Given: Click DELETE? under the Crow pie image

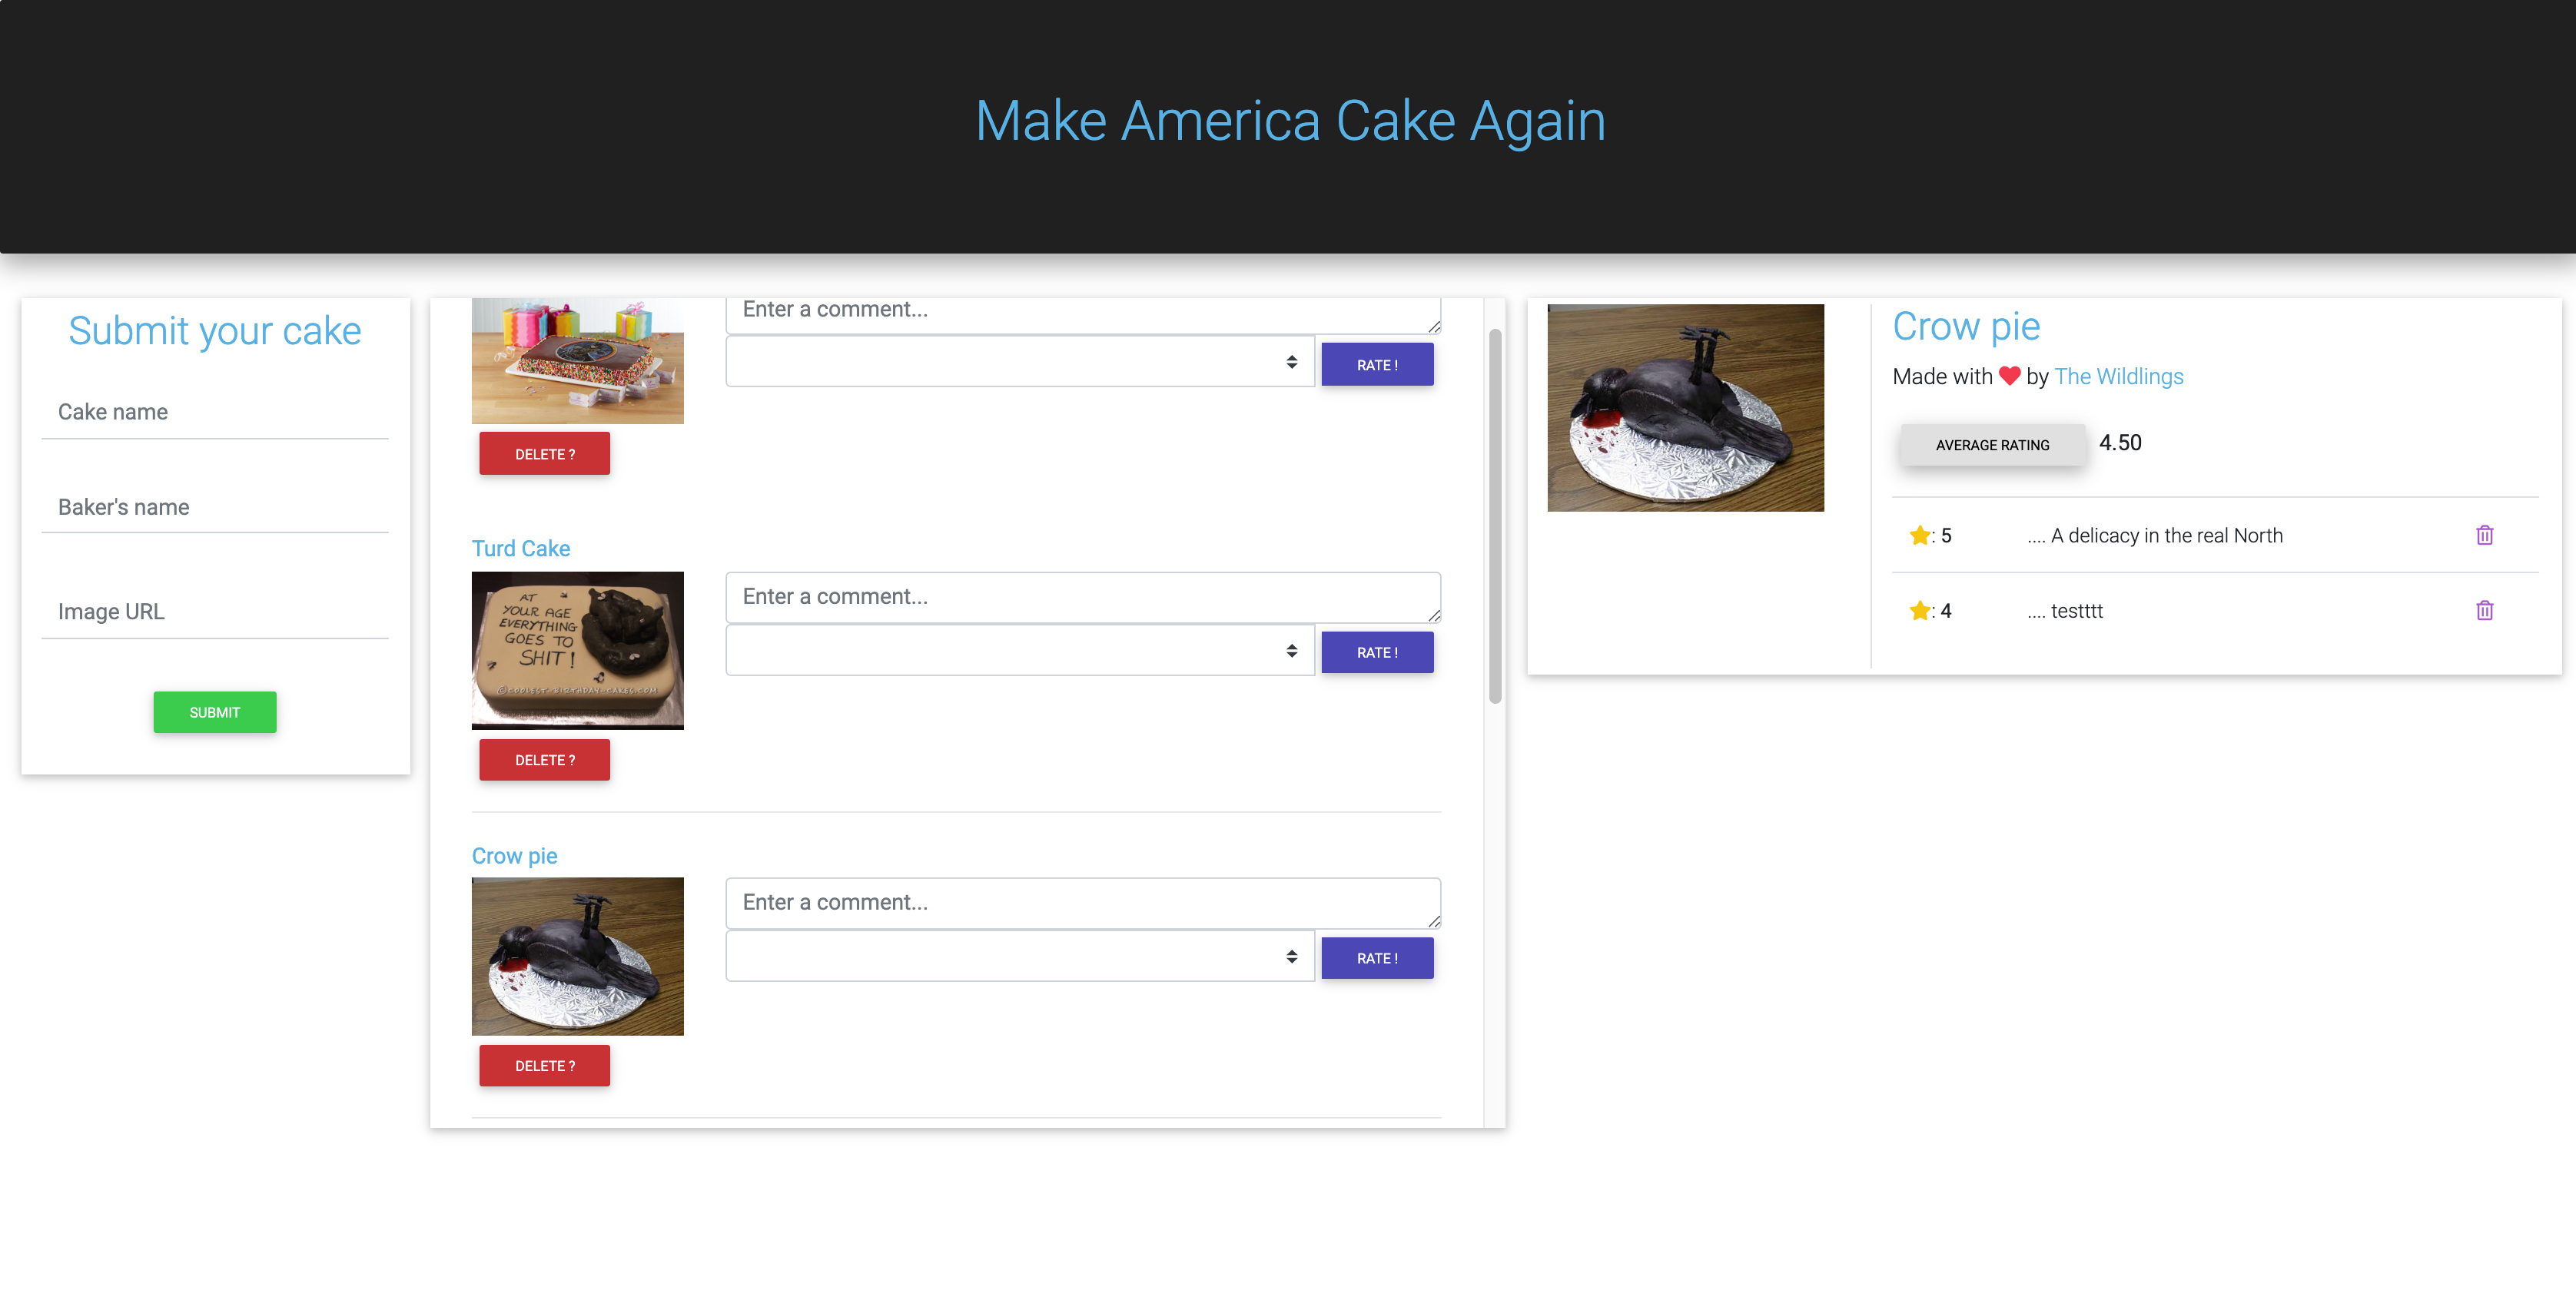Looking at the screenshot, I should [x=544, y=1065].
